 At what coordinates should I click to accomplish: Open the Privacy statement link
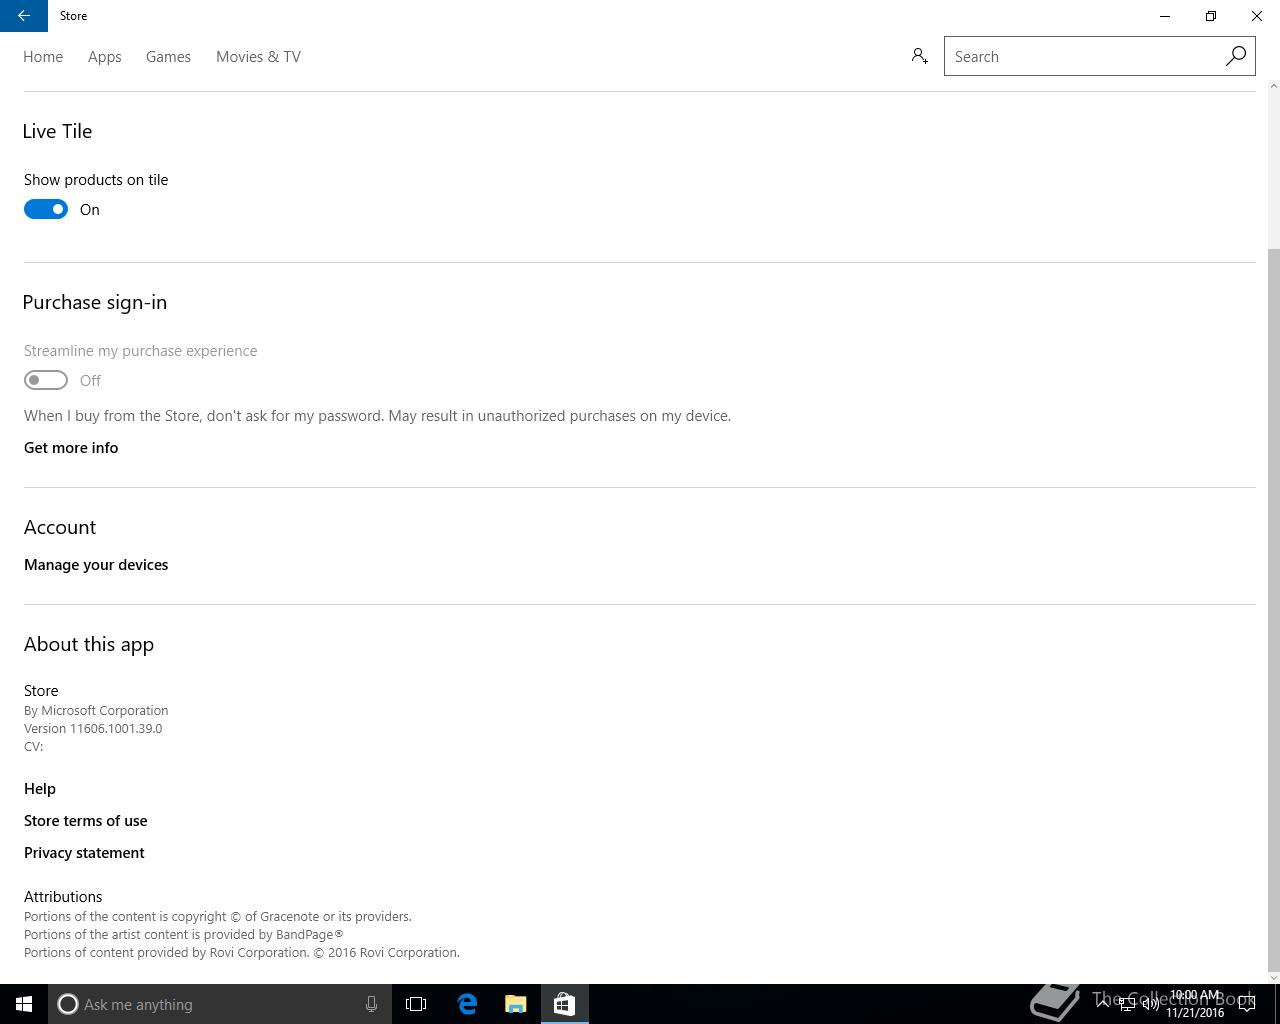84,852
